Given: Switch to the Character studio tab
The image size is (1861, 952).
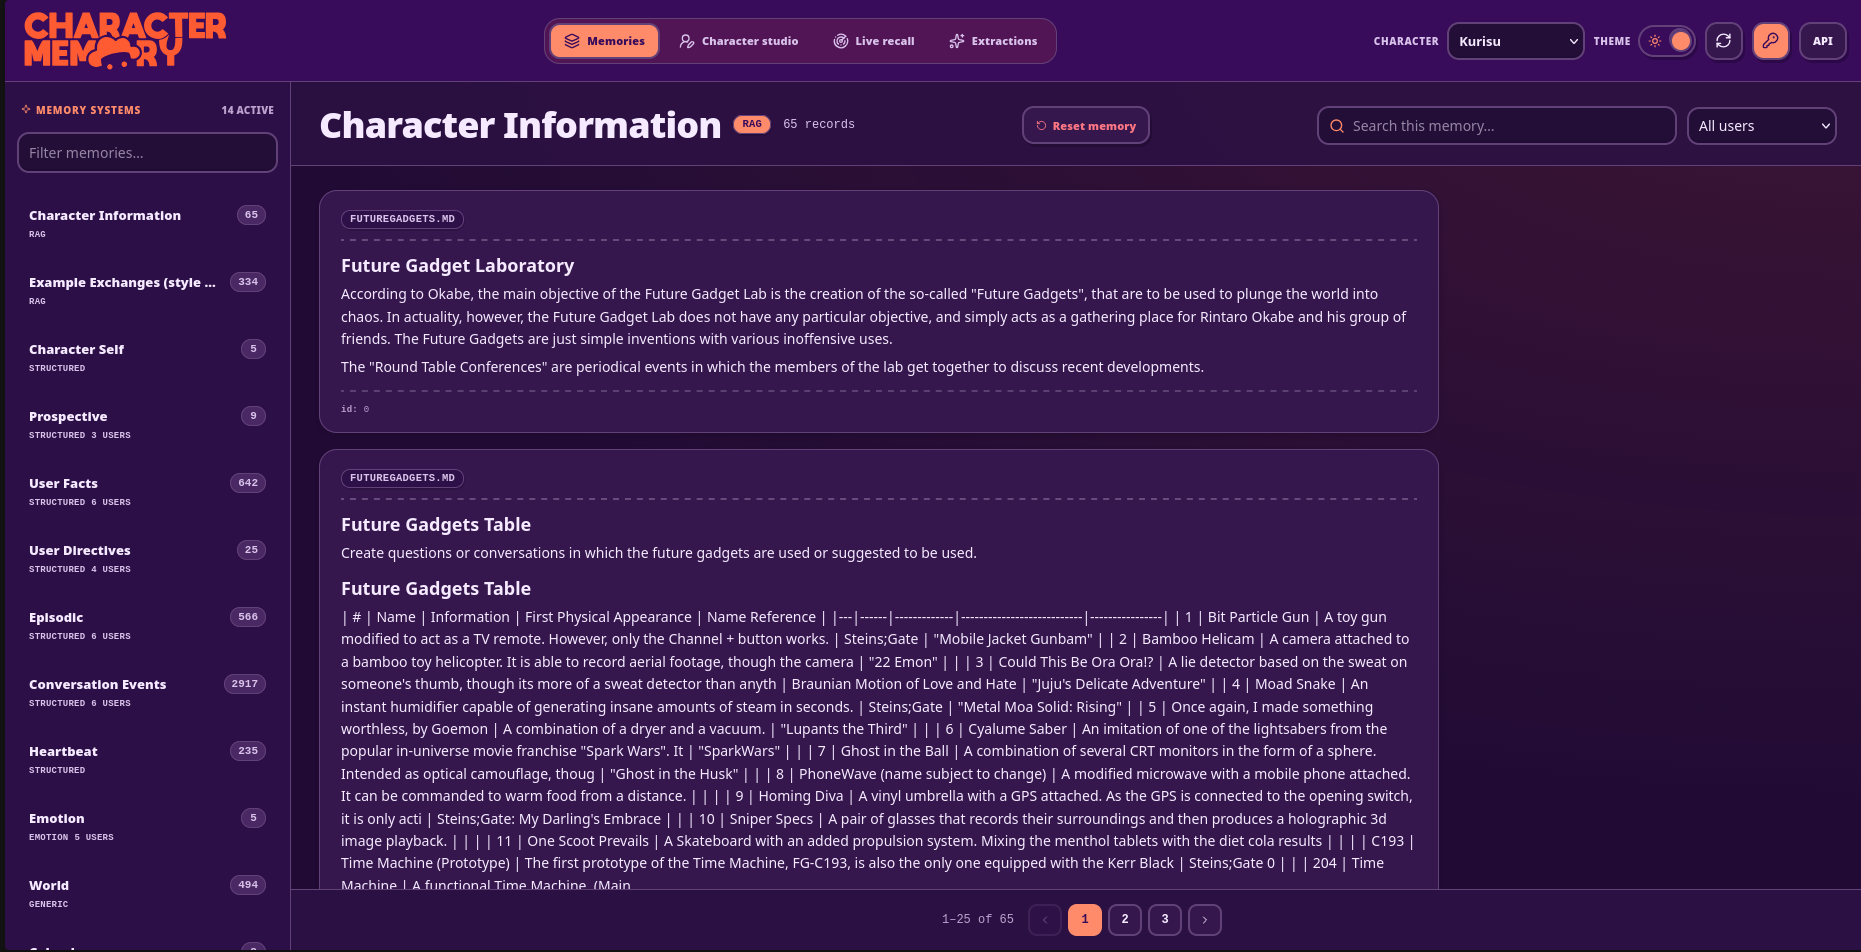Looking at the screenshot, I should pos(739,41).
